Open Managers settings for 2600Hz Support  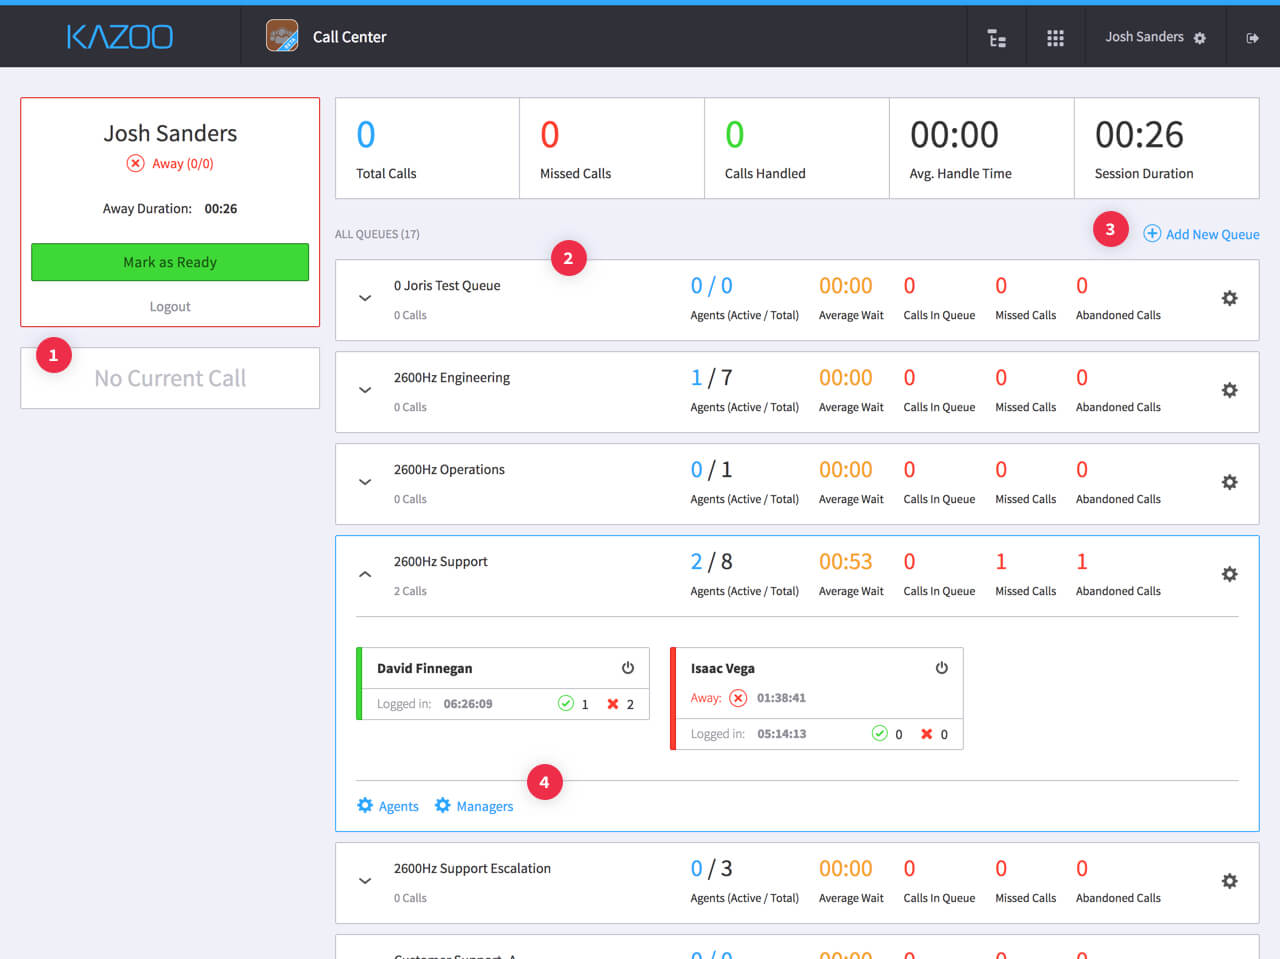[x=474, y=806]
